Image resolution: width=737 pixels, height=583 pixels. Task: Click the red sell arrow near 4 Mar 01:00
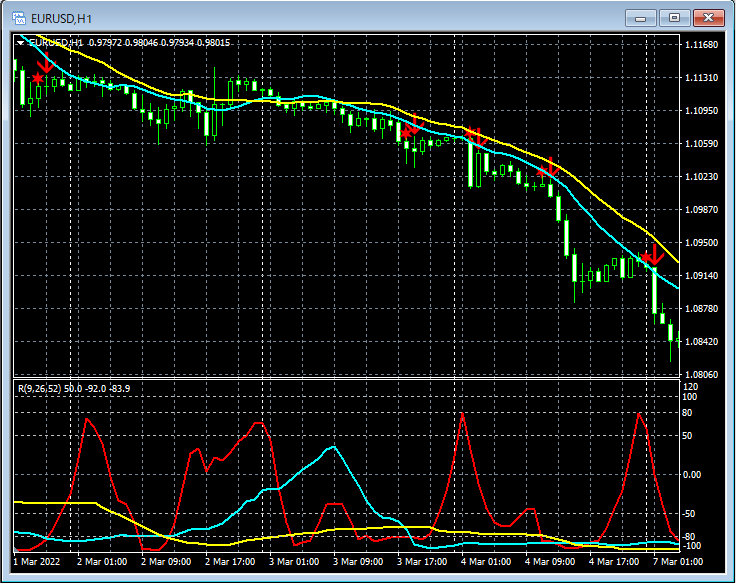coord(478,138)
